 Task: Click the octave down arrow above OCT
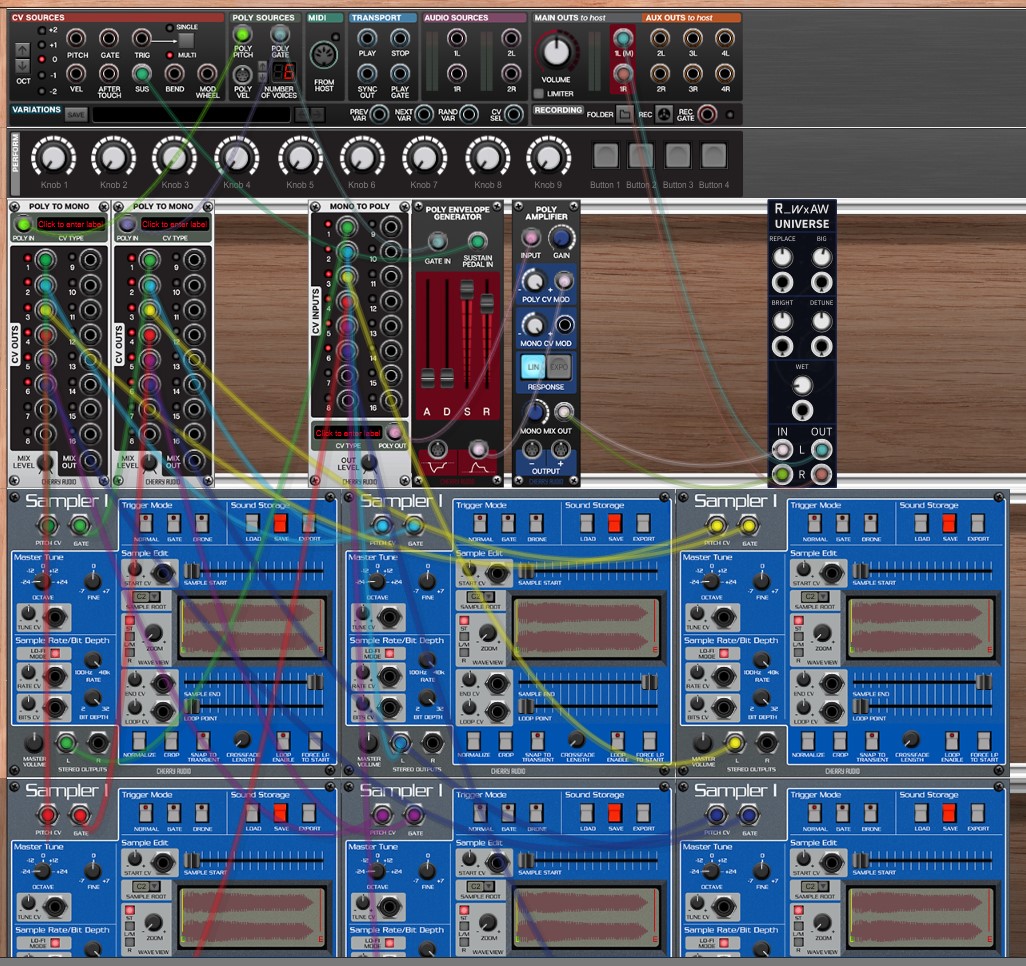(x=23, y=65)
